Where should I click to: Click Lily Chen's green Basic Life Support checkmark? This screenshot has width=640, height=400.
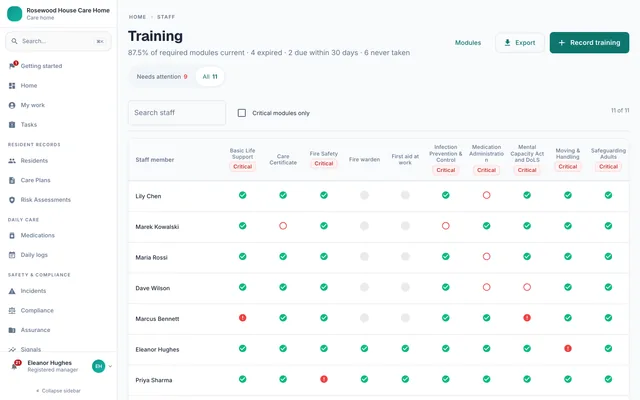(x=242, y=195)
